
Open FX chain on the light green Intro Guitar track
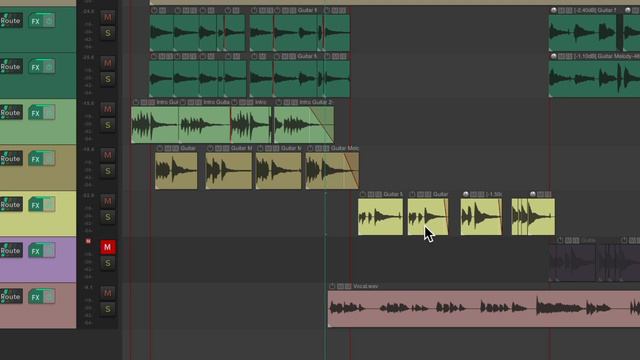pyautogui.click(x=36, y=113)
